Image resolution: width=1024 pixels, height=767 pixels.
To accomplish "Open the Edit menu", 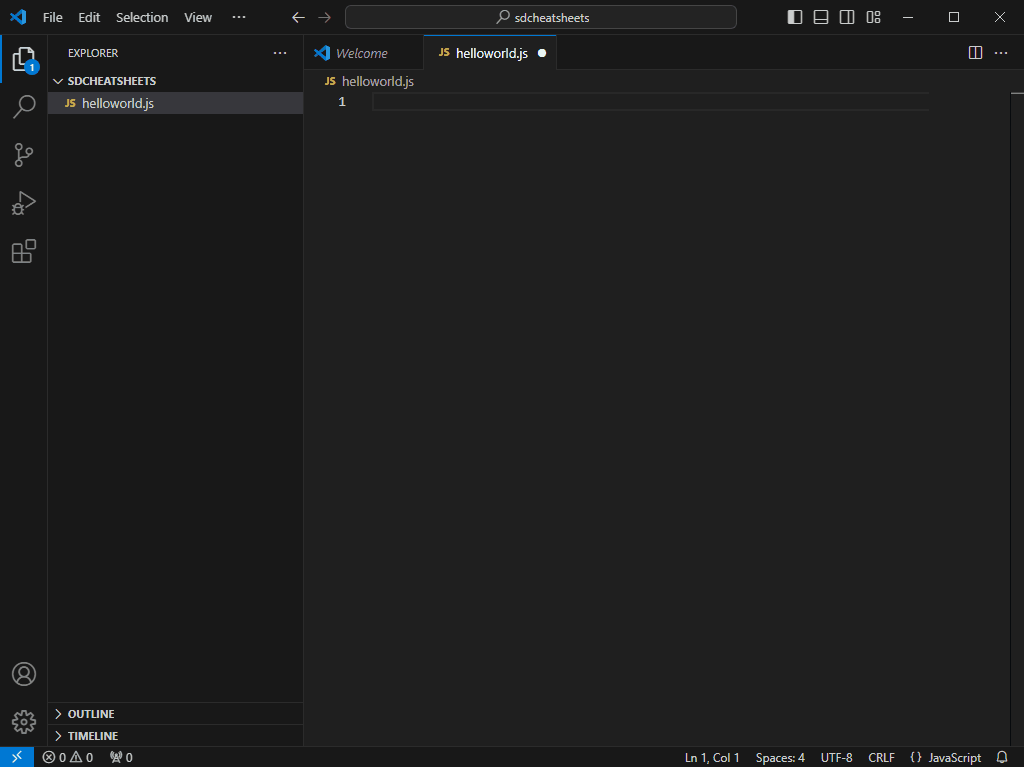I will click(x=89, y=18).
